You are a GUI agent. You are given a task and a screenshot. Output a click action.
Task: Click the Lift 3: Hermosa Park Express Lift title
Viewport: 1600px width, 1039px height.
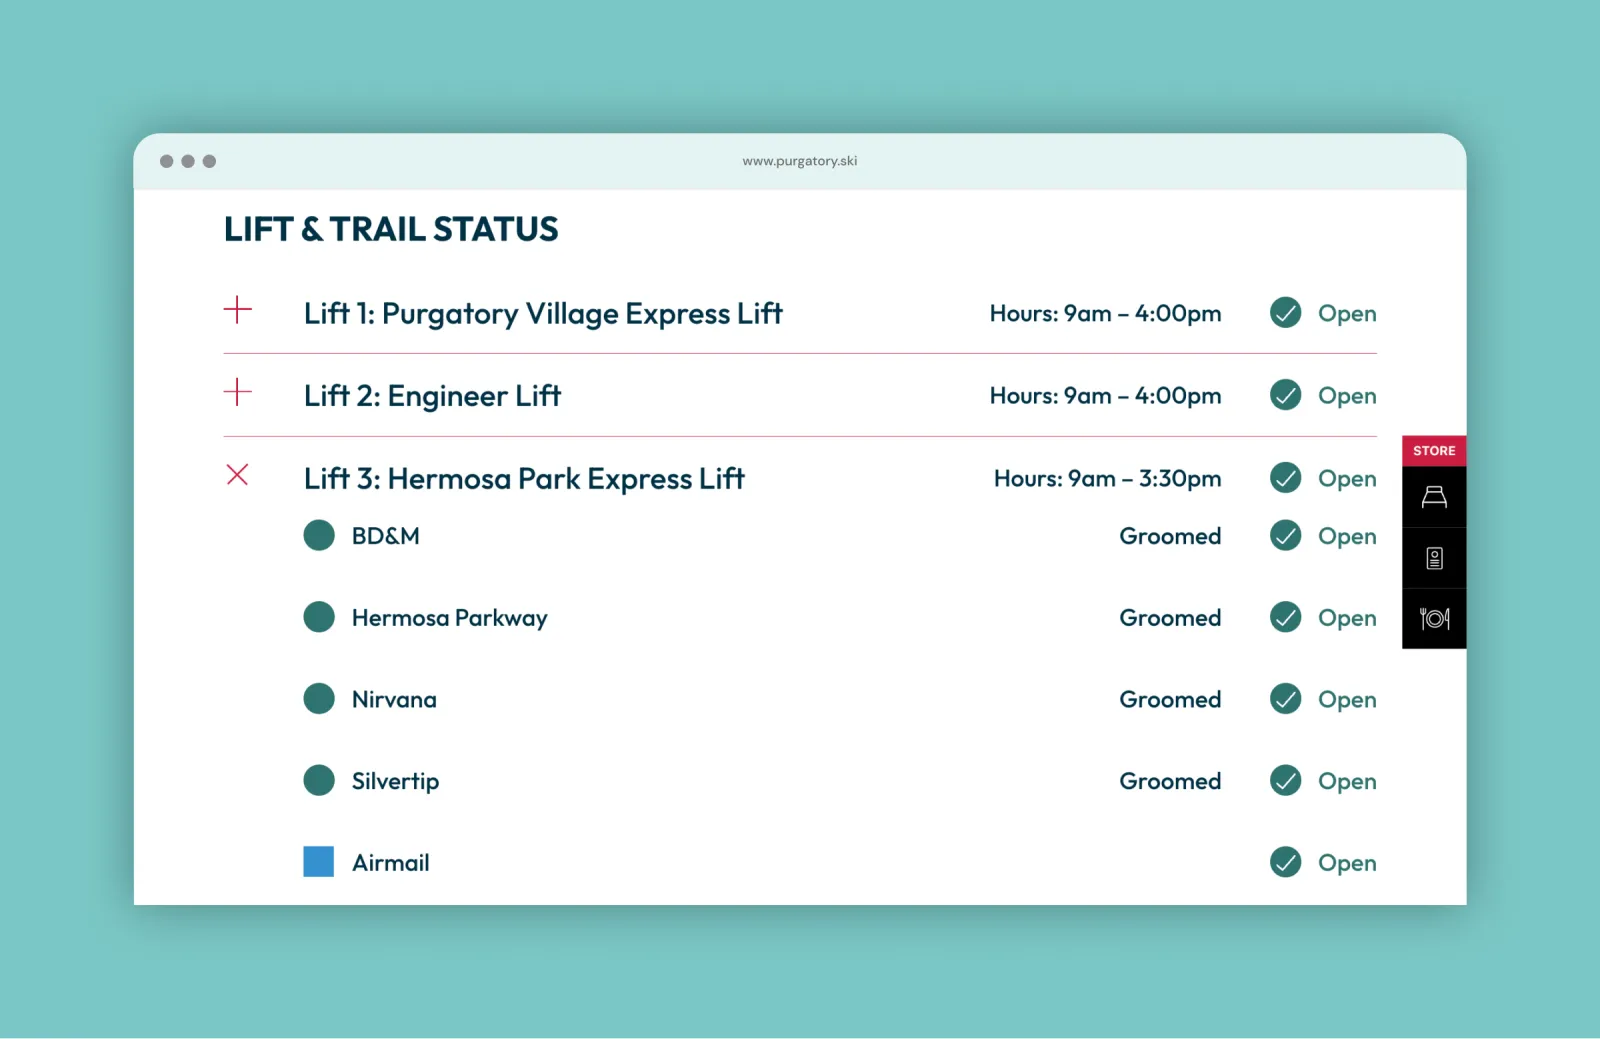coord(524,479)
